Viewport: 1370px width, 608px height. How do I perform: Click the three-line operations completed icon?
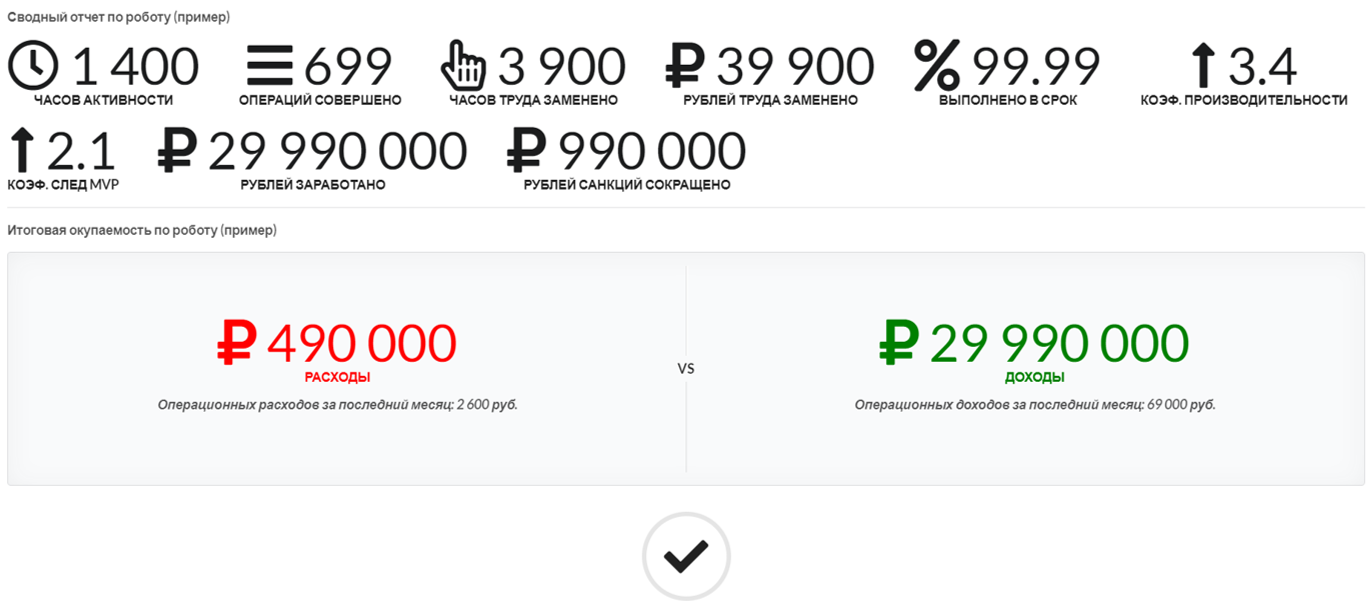pos(270,66)
